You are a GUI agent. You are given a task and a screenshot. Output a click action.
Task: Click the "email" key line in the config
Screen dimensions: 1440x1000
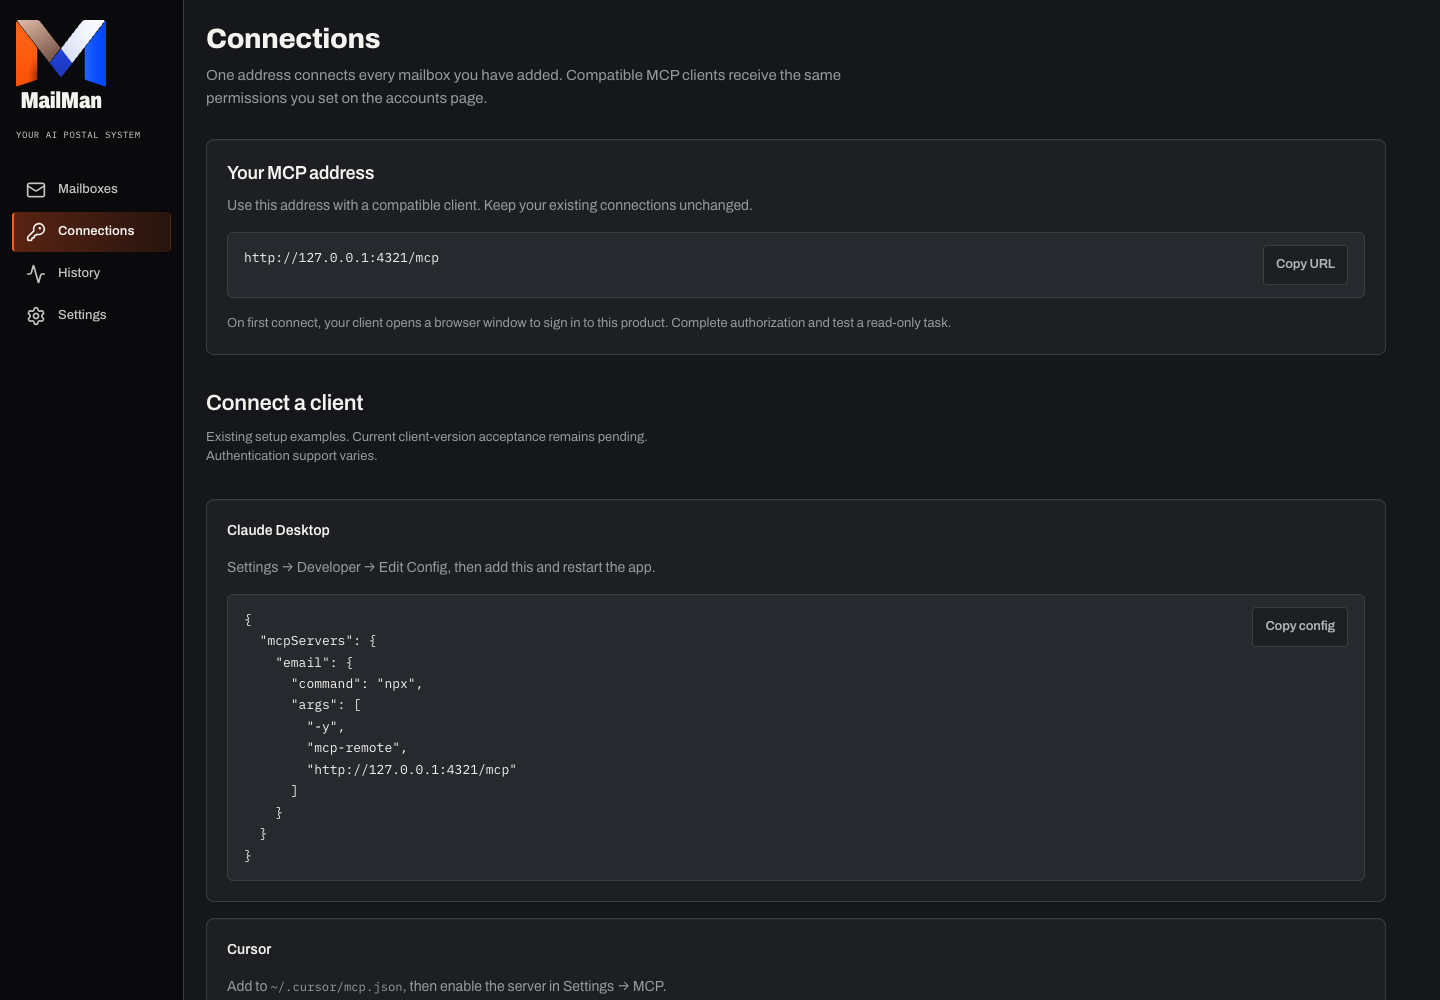tap(314, 664)
